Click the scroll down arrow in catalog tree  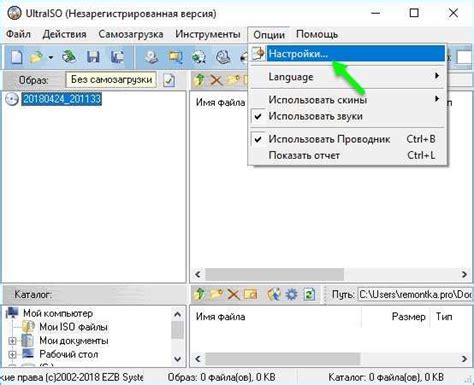[x=178, y=359]
